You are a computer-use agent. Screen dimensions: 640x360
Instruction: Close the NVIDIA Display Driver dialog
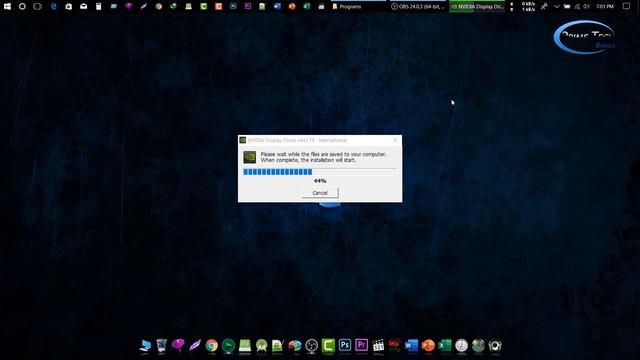pos(395,140)
